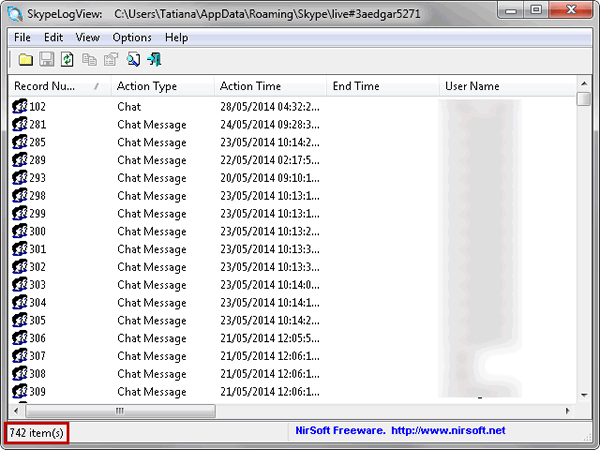Sort by the Action Type column header
This screenshot has width=600, height=450.
click(x=163, y=86)
